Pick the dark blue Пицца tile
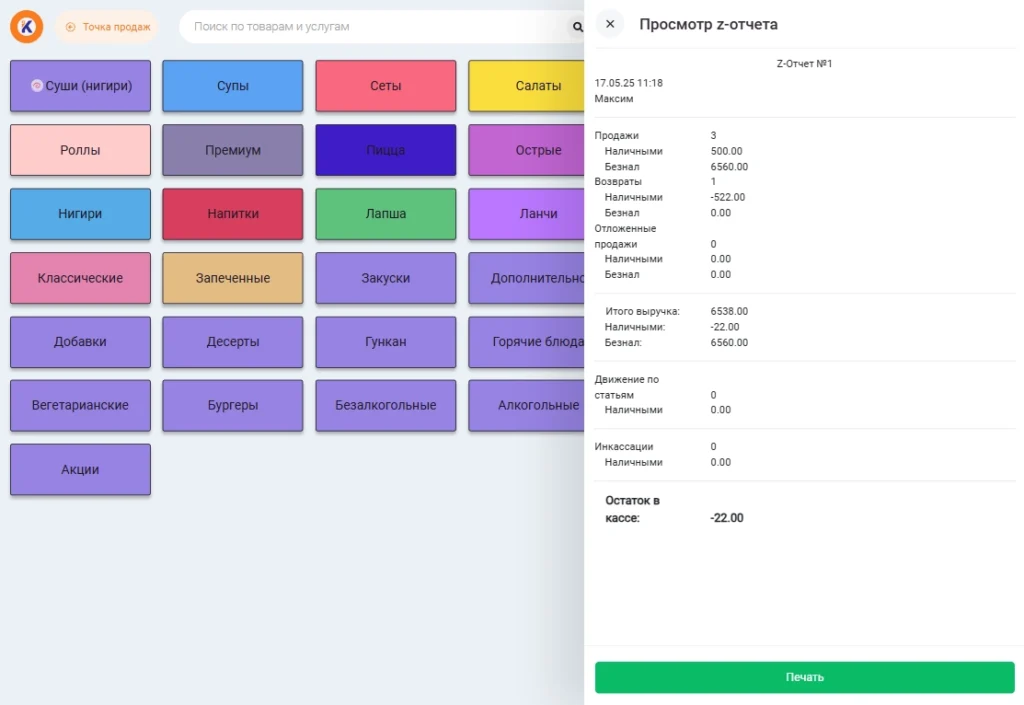 point(386,150)
